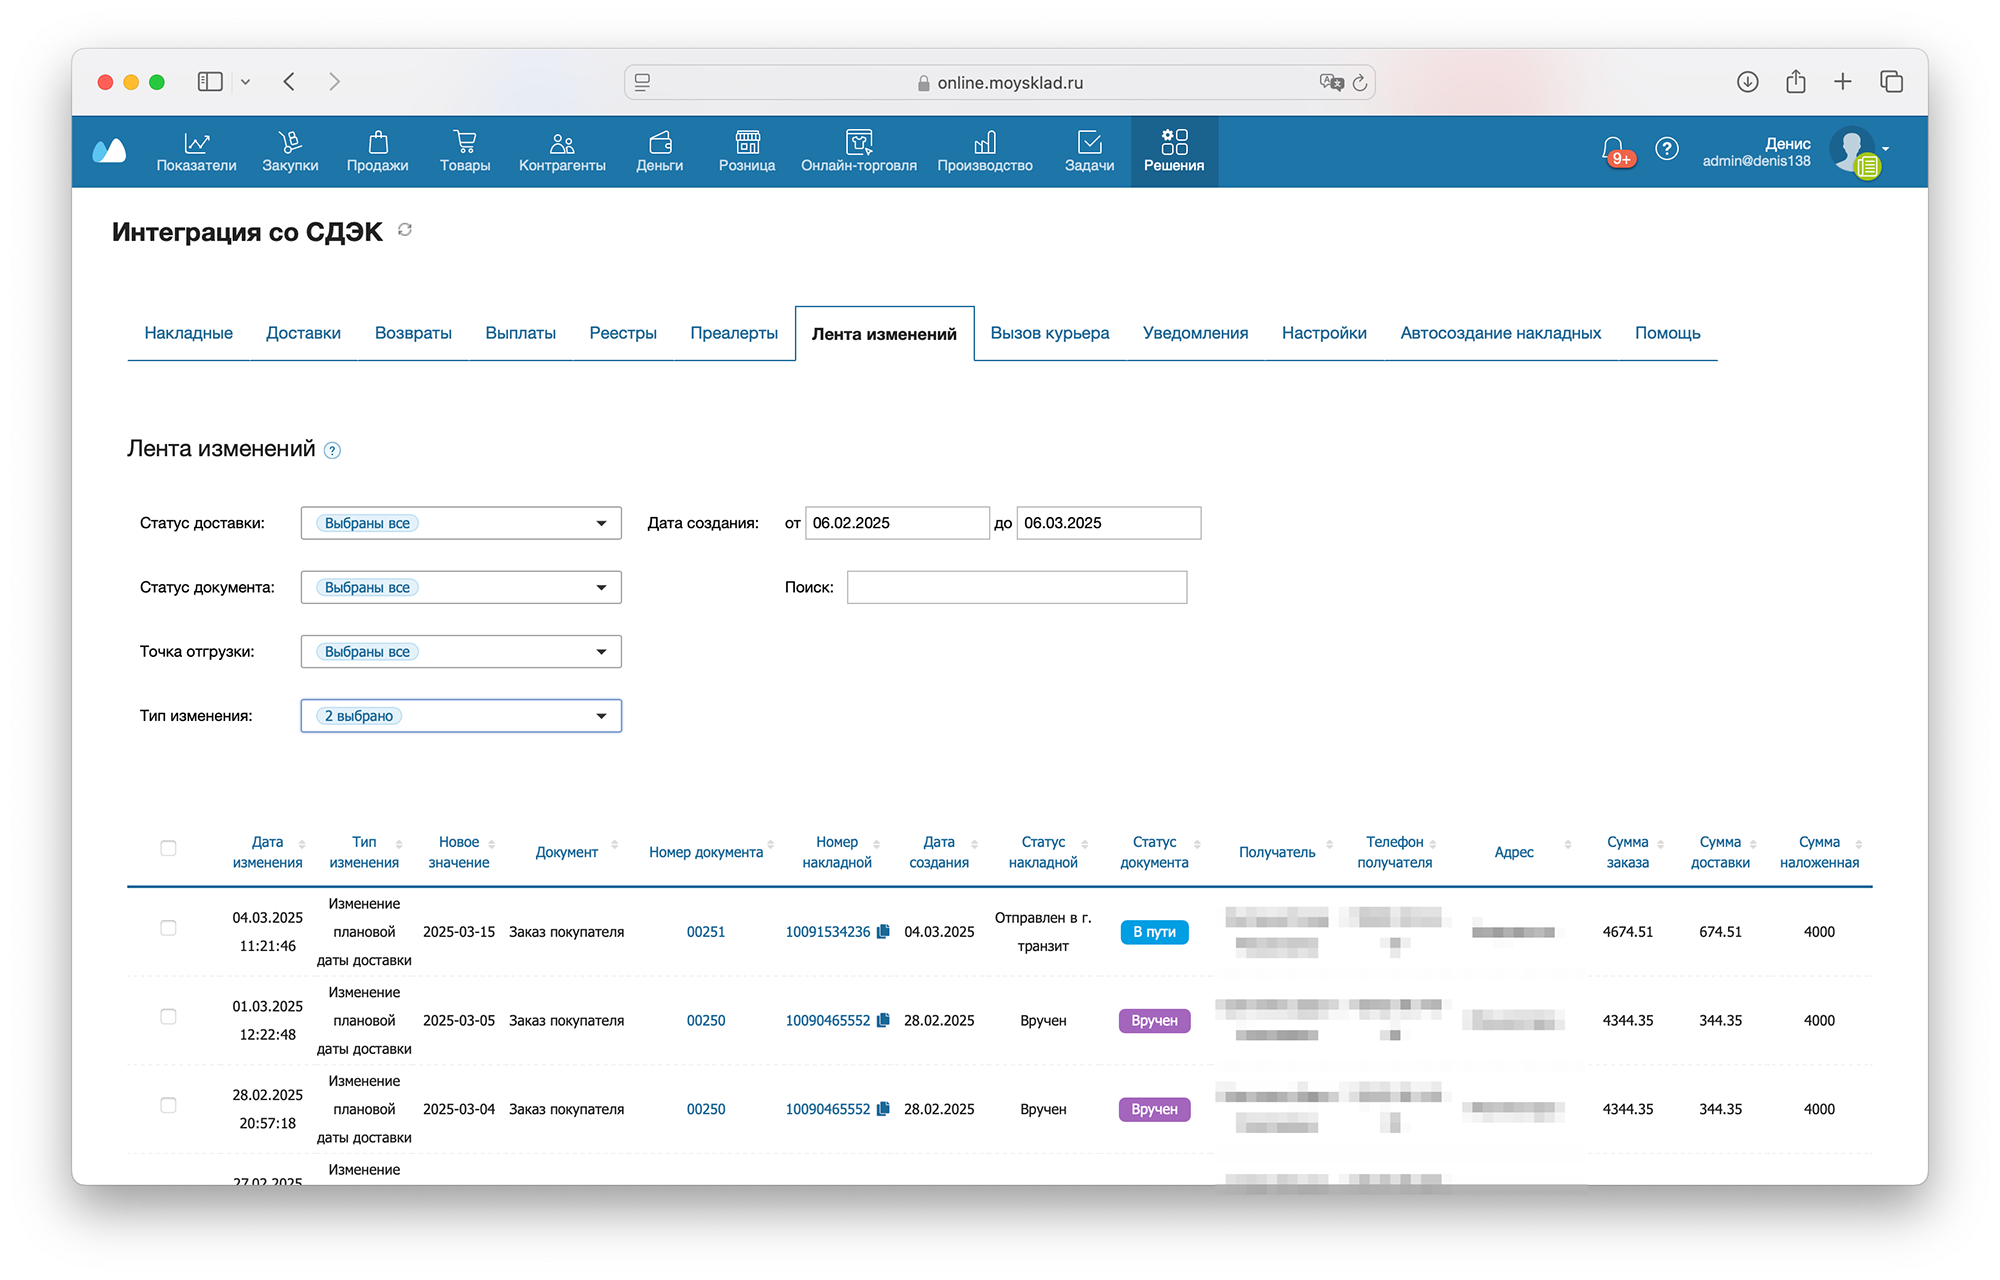This screenshot has width=2000, height=1280.
Task: Go to Товары cart icon
Action: (464, 142)
